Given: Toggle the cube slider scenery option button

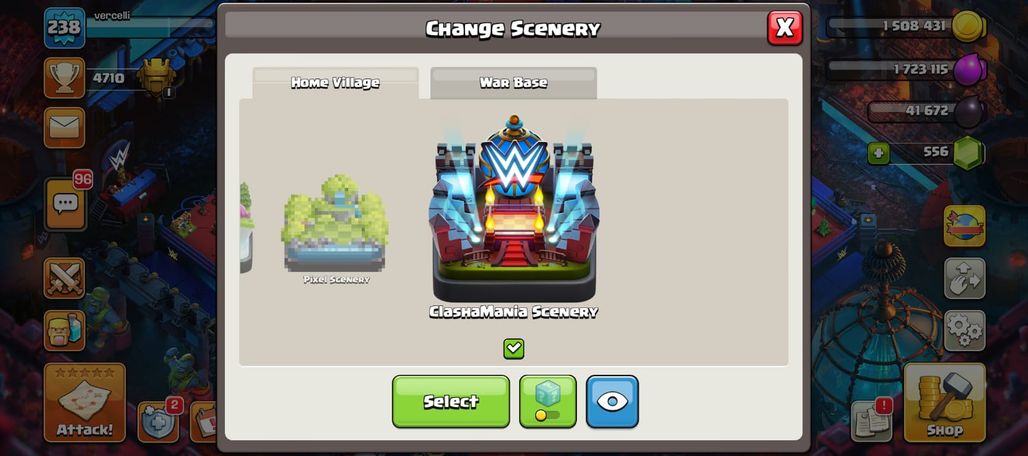Looking at the screenshot, I should (x=547, y=402).
